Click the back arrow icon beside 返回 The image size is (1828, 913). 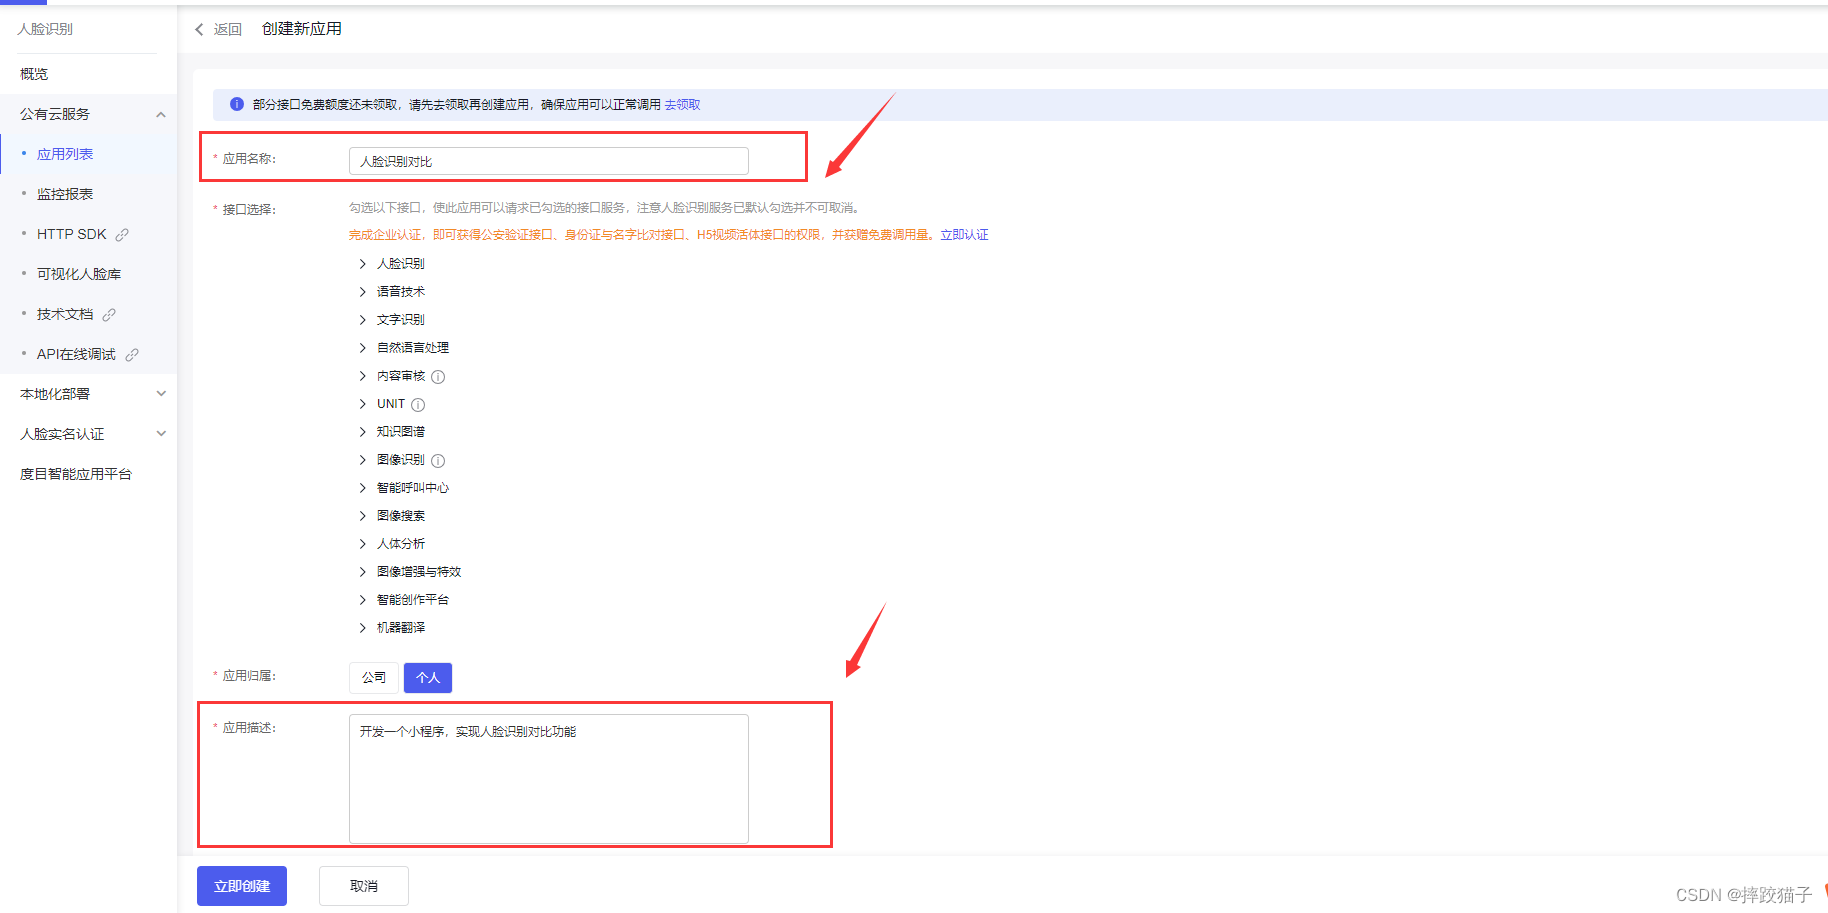coord(199,30)
